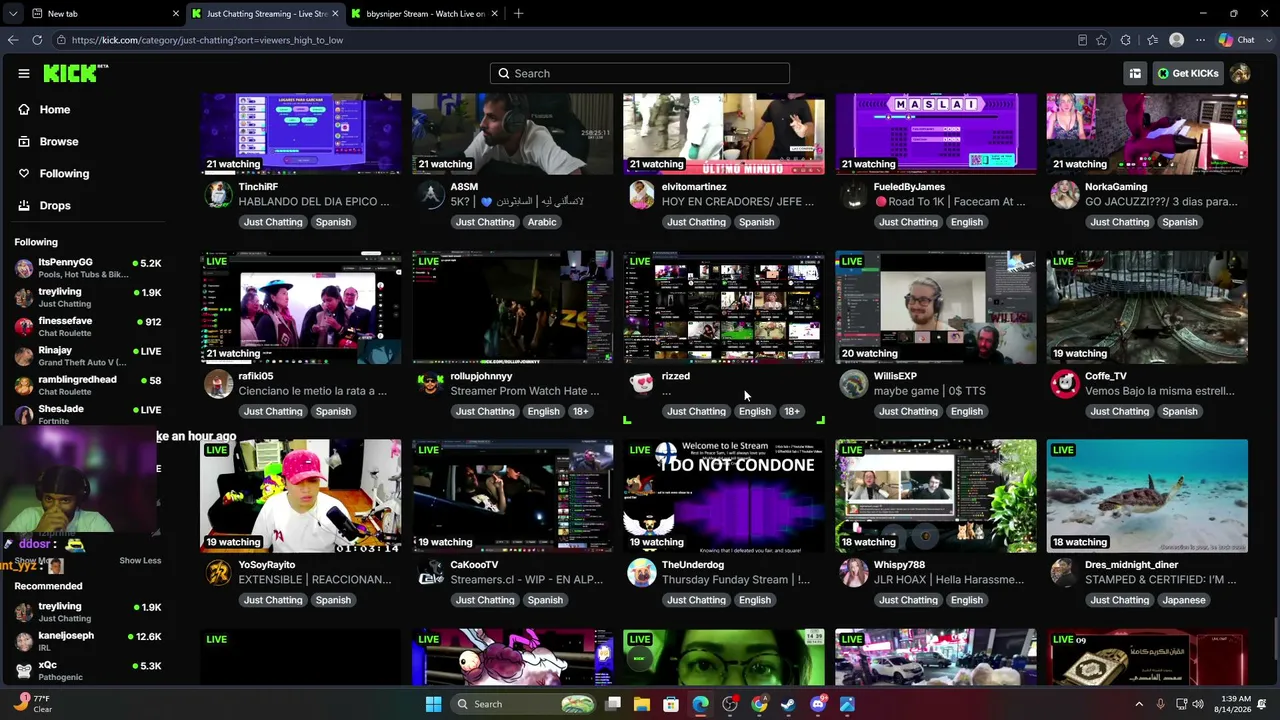Open Copilot Chat in the browser
Viewport: 1280px width, 720px height.
(1237, 40)
